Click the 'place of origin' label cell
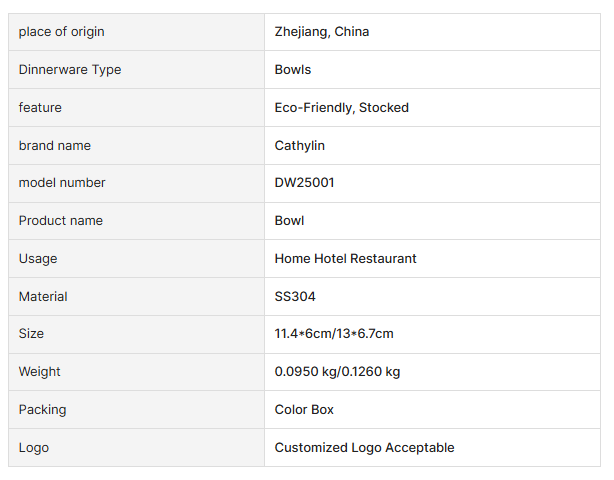 tap(61, 32)
